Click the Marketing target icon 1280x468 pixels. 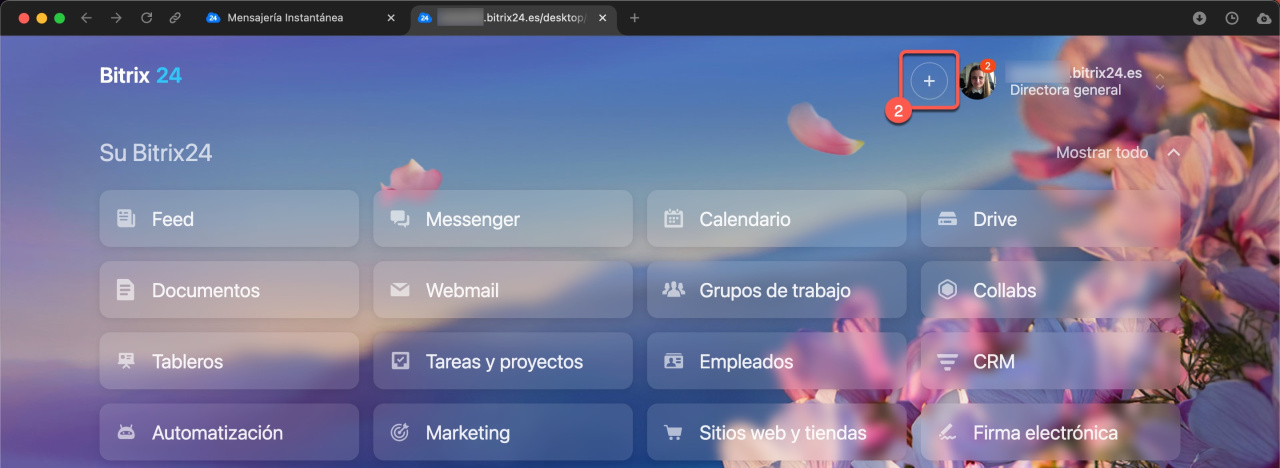(x=400, y=433)
